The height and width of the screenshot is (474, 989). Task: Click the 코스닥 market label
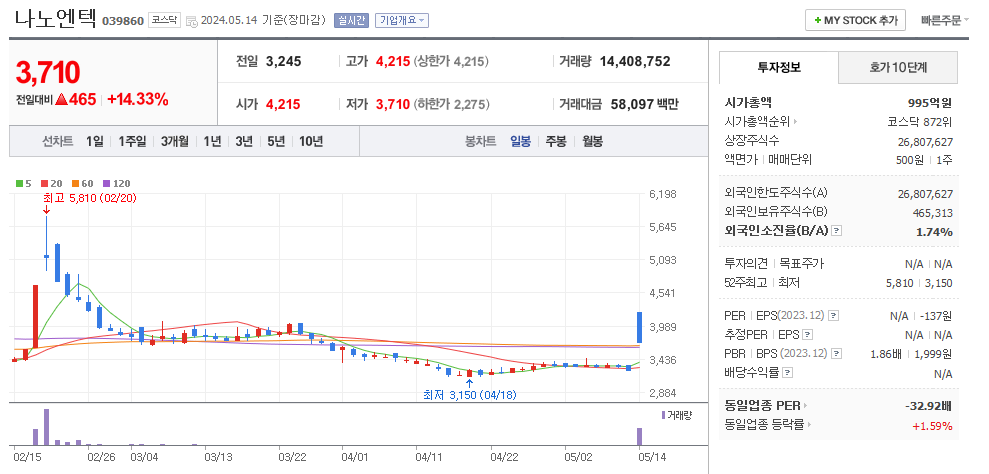(165, 20)
